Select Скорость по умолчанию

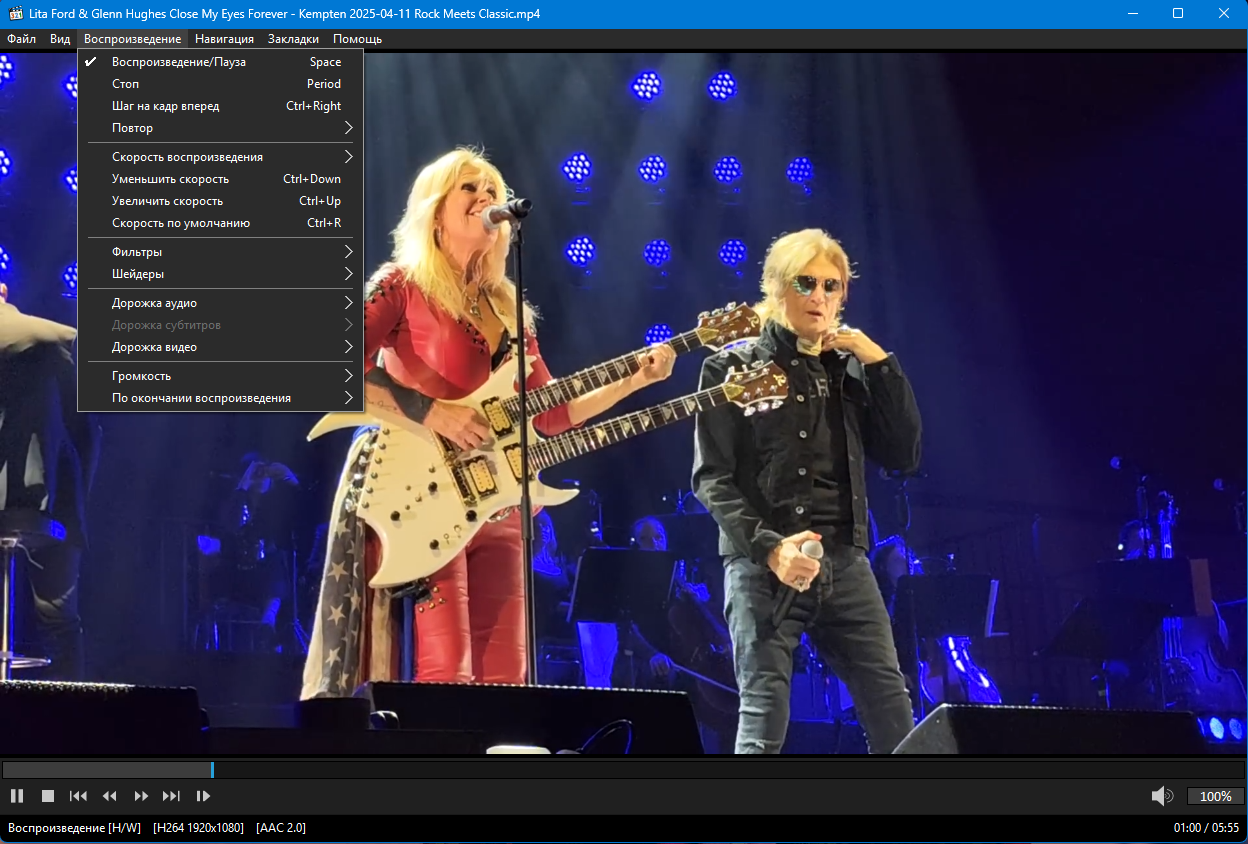point(220,223)
